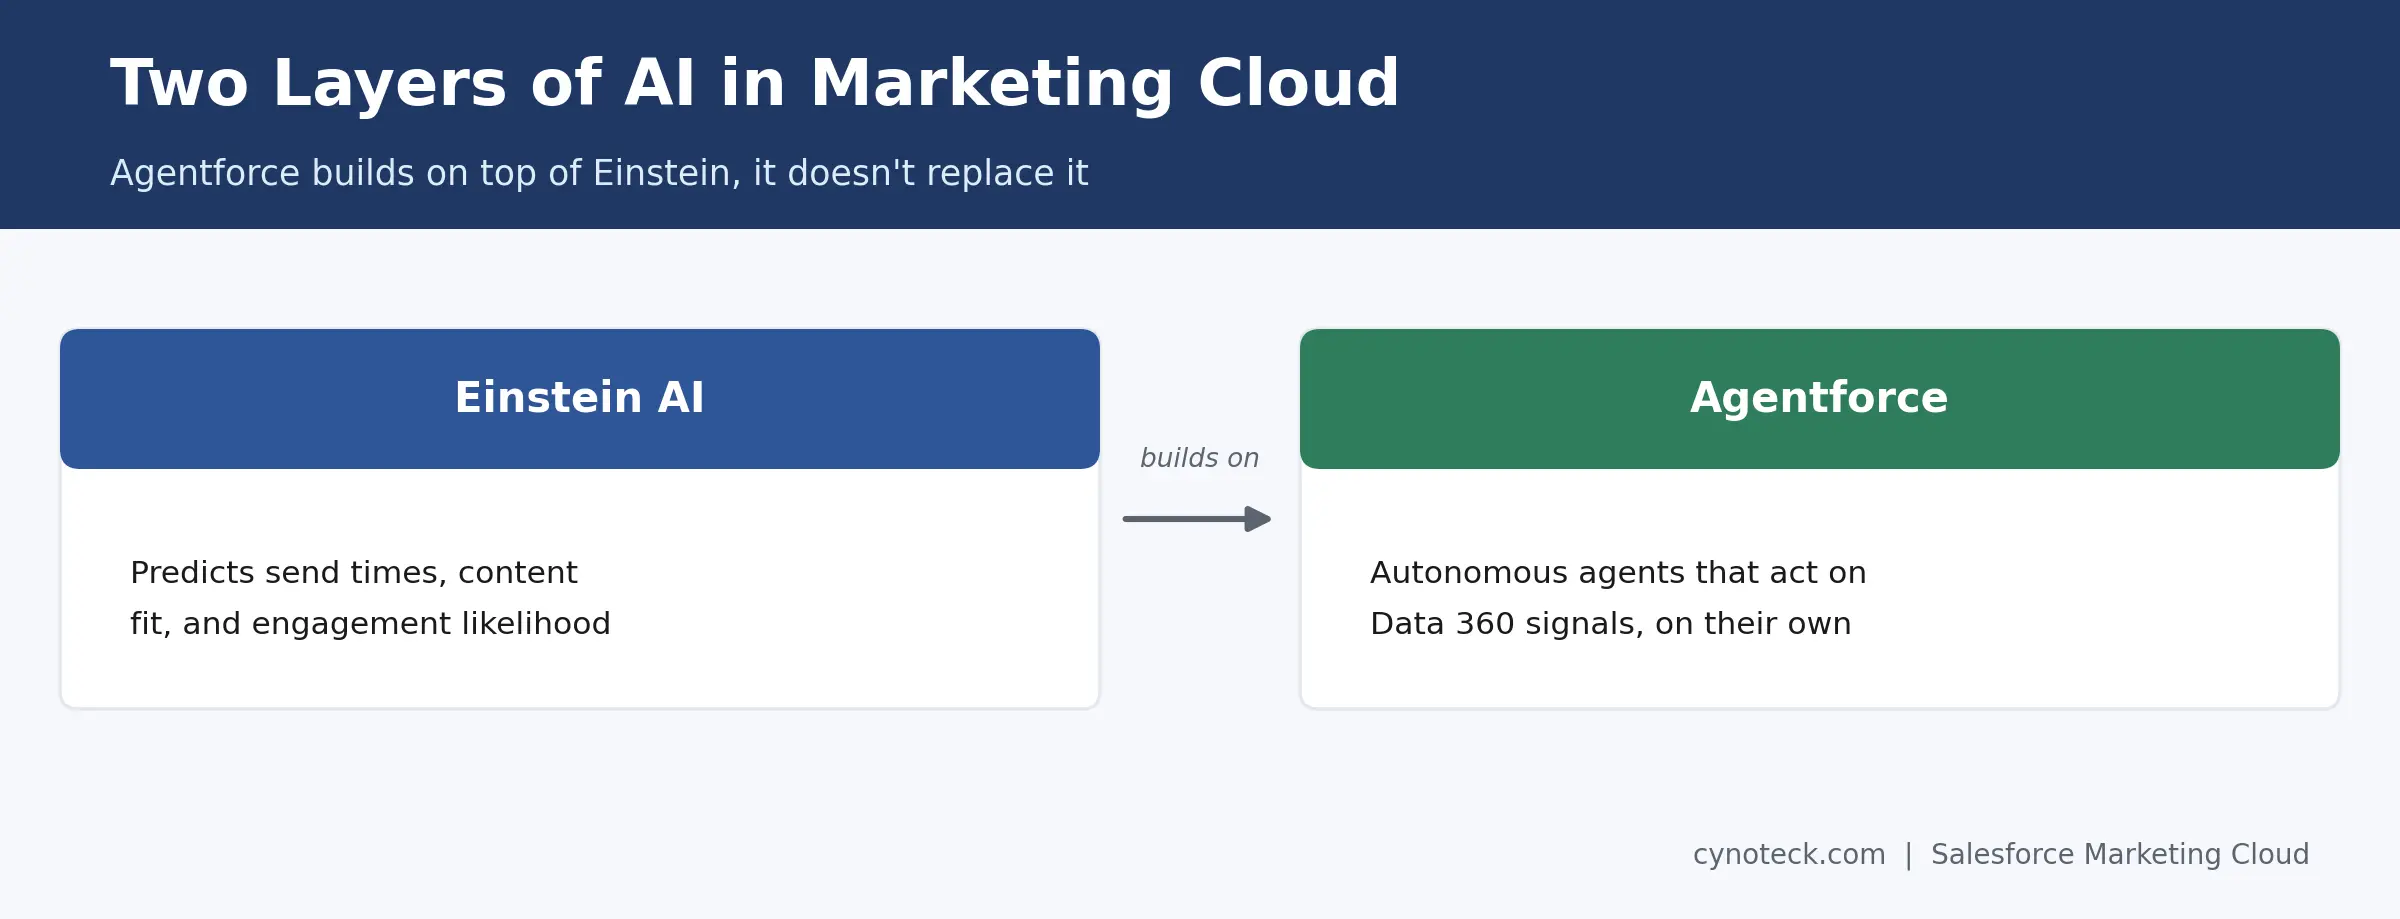Click the 'builds on' label
Viewport: 2400px width, 919px height.
1199,458
